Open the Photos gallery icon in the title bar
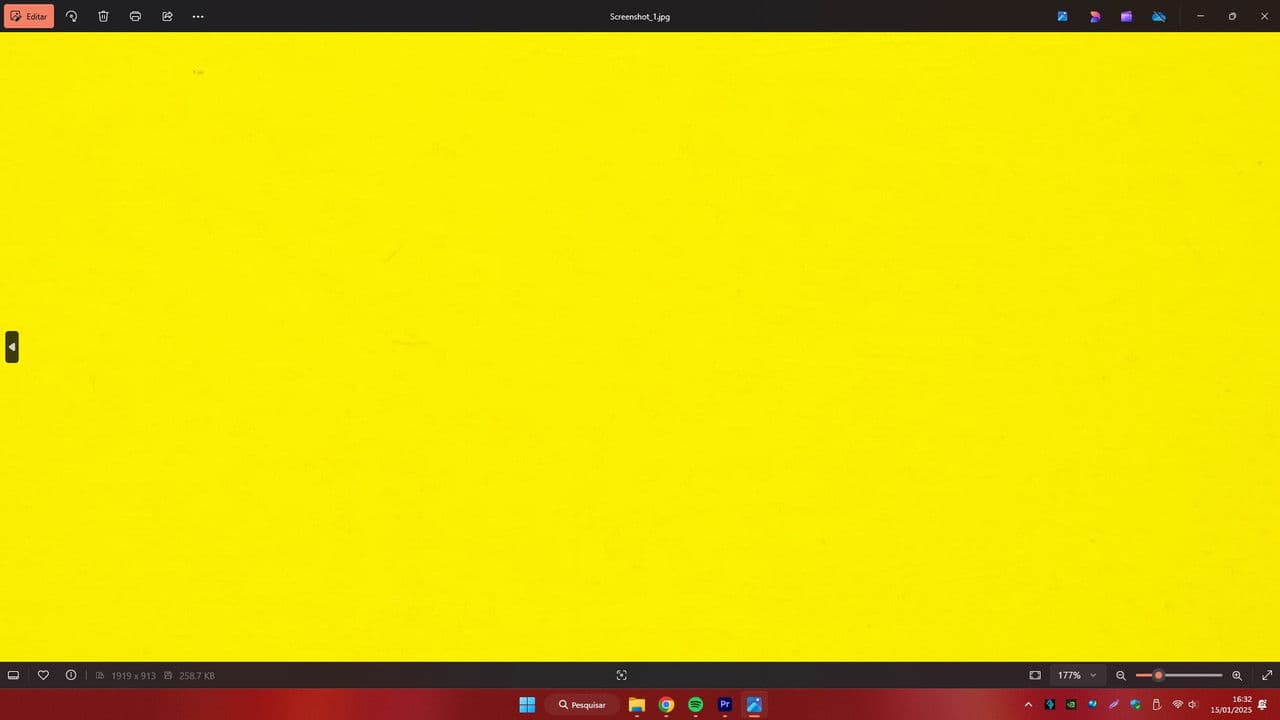The height and width of the screenshot is (720, 1280). click(x=1062, y=17)
